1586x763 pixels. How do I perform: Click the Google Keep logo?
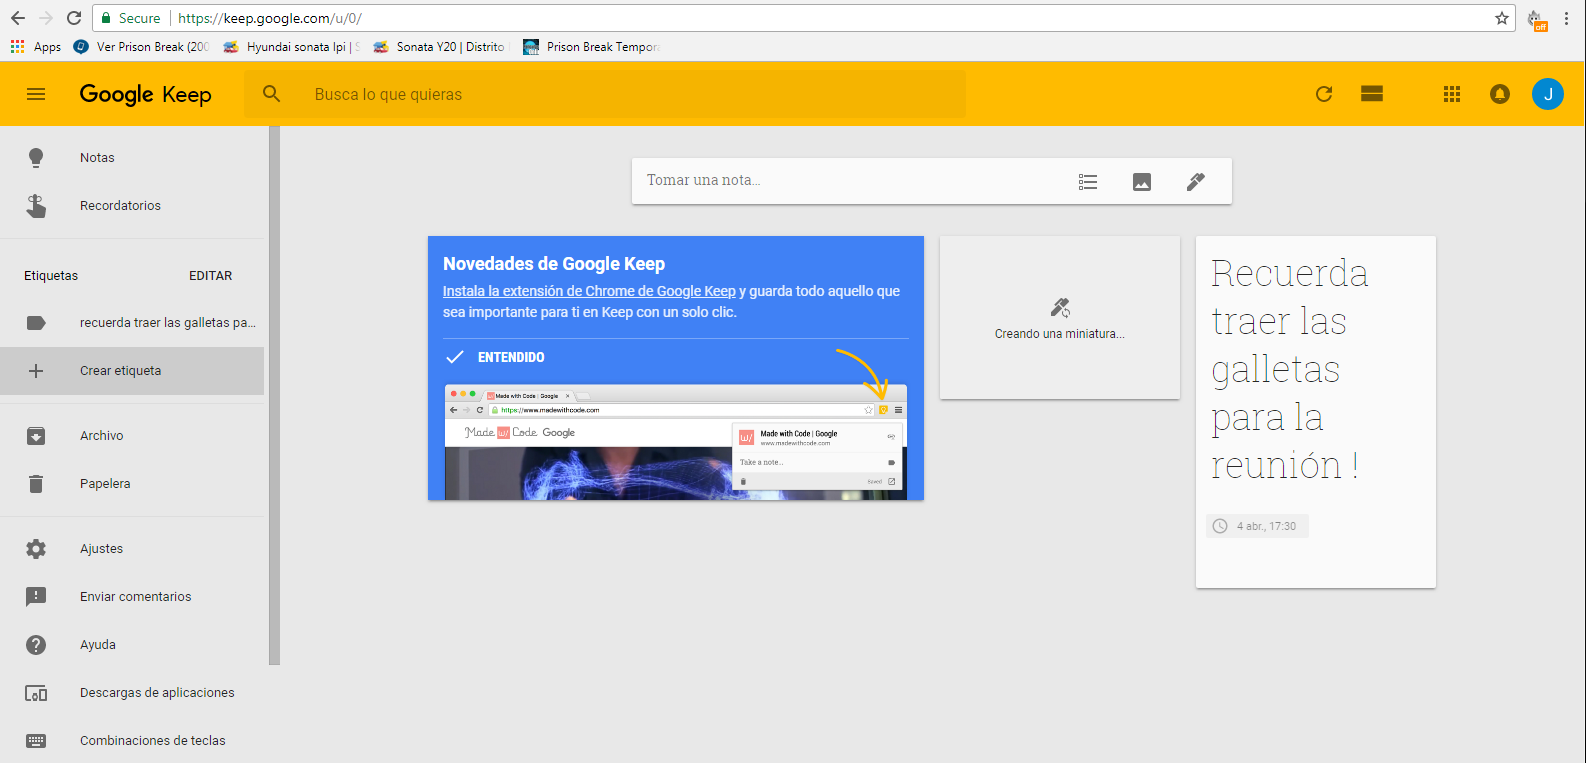tap(145, 94)
